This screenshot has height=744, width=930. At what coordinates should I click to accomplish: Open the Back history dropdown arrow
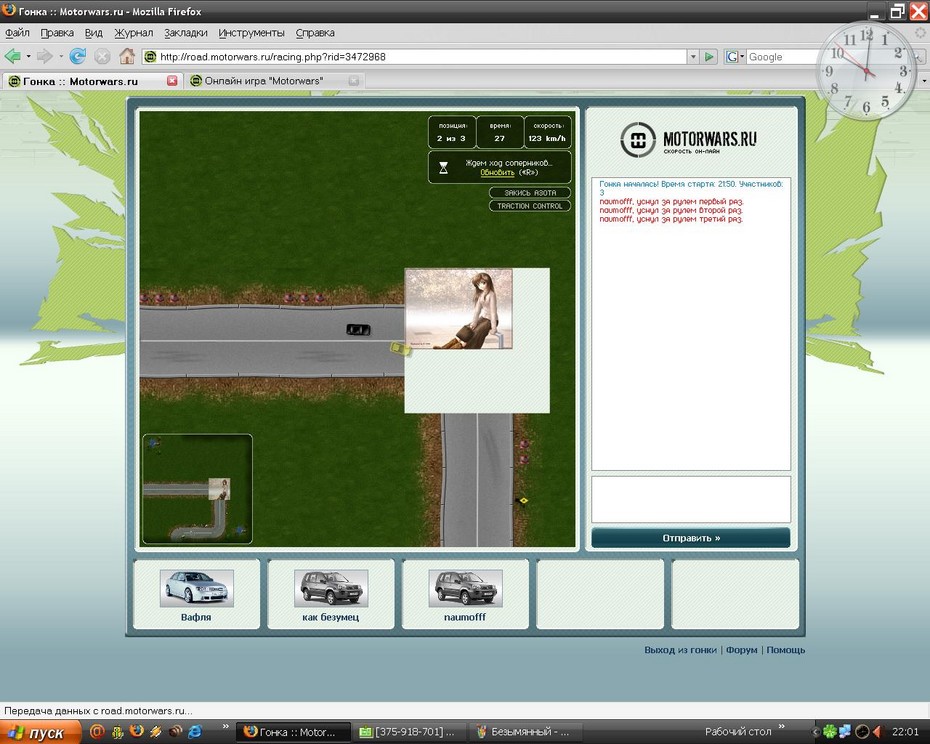28,57
